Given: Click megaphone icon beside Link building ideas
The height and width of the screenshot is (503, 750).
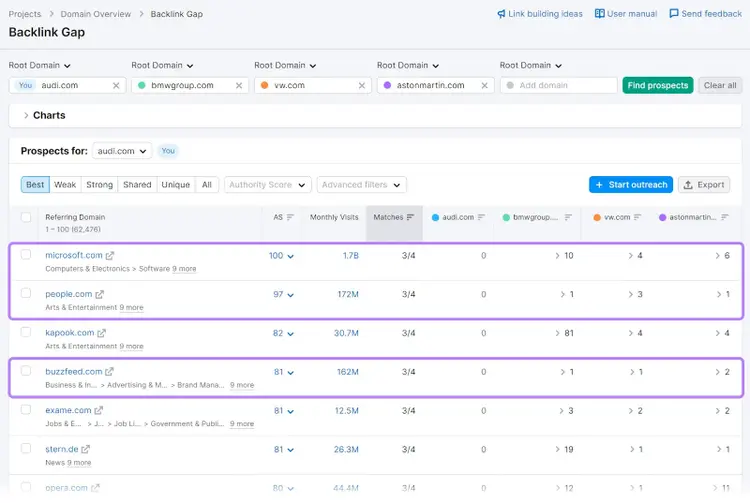Looking at the screenshot, I should [501, 14].
